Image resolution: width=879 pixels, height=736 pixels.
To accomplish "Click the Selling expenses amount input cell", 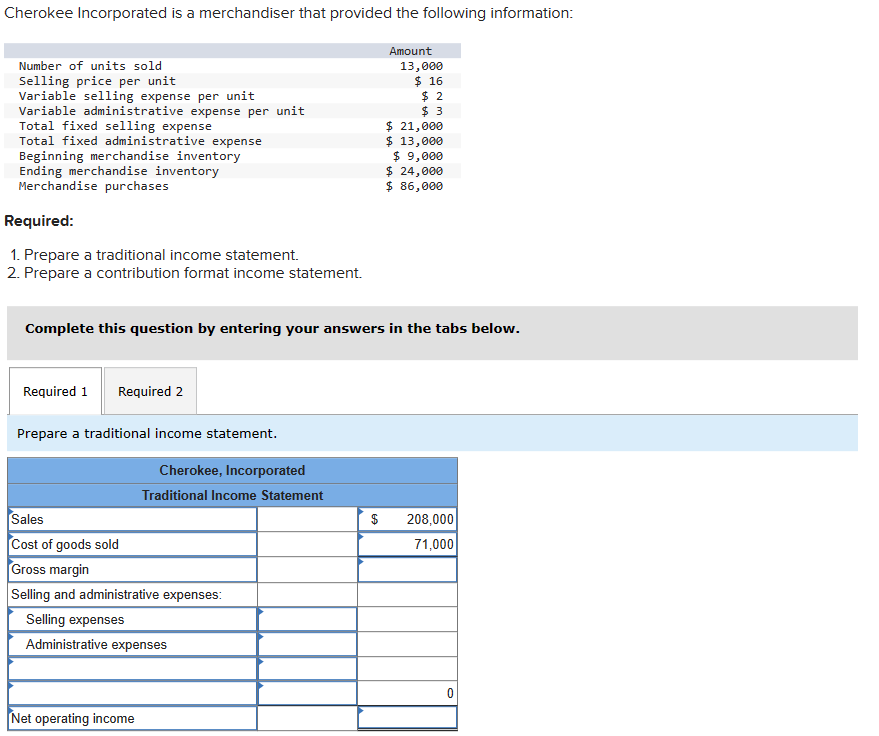I will [x=307, y=619].
